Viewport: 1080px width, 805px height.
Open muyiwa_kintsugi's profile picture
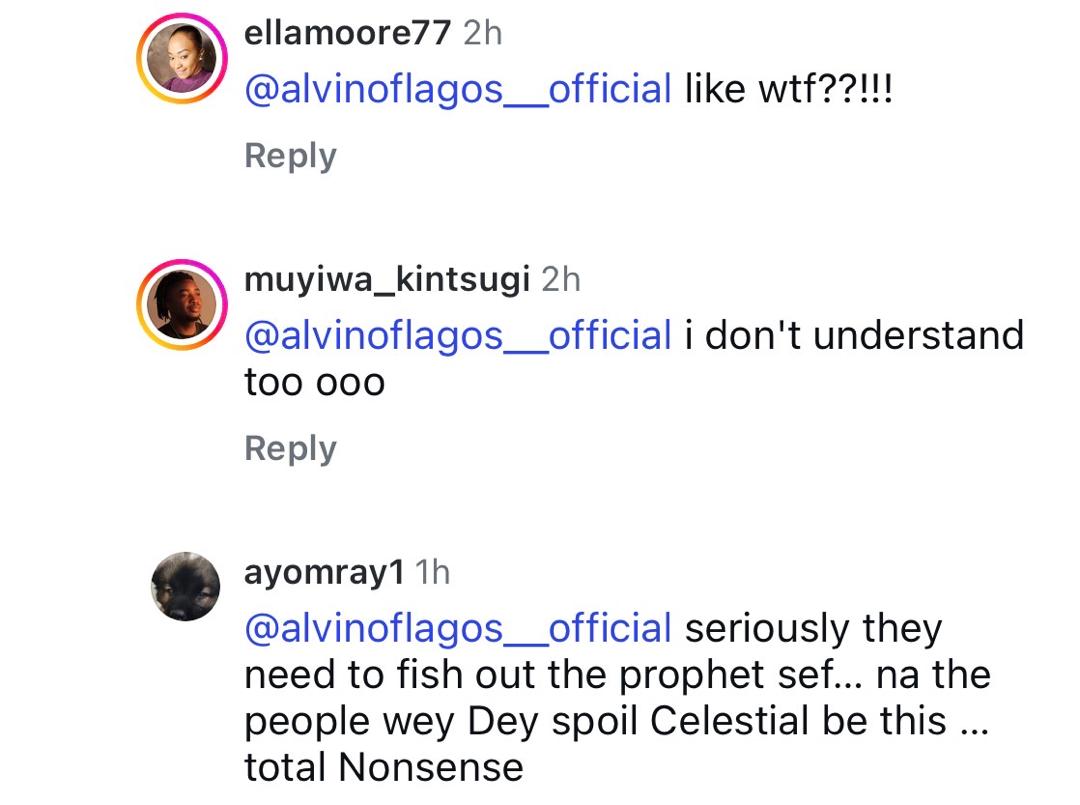[183, 304]
